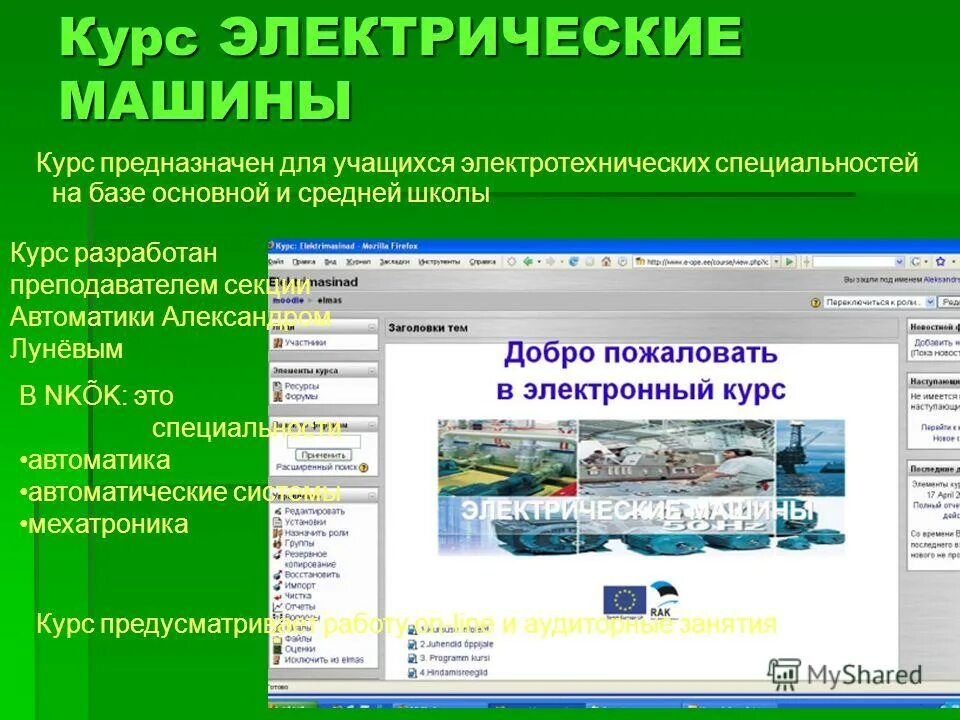Click the document icon beside 4.Hindamisreeglid

pyautogui.click(x=413, y=673)
